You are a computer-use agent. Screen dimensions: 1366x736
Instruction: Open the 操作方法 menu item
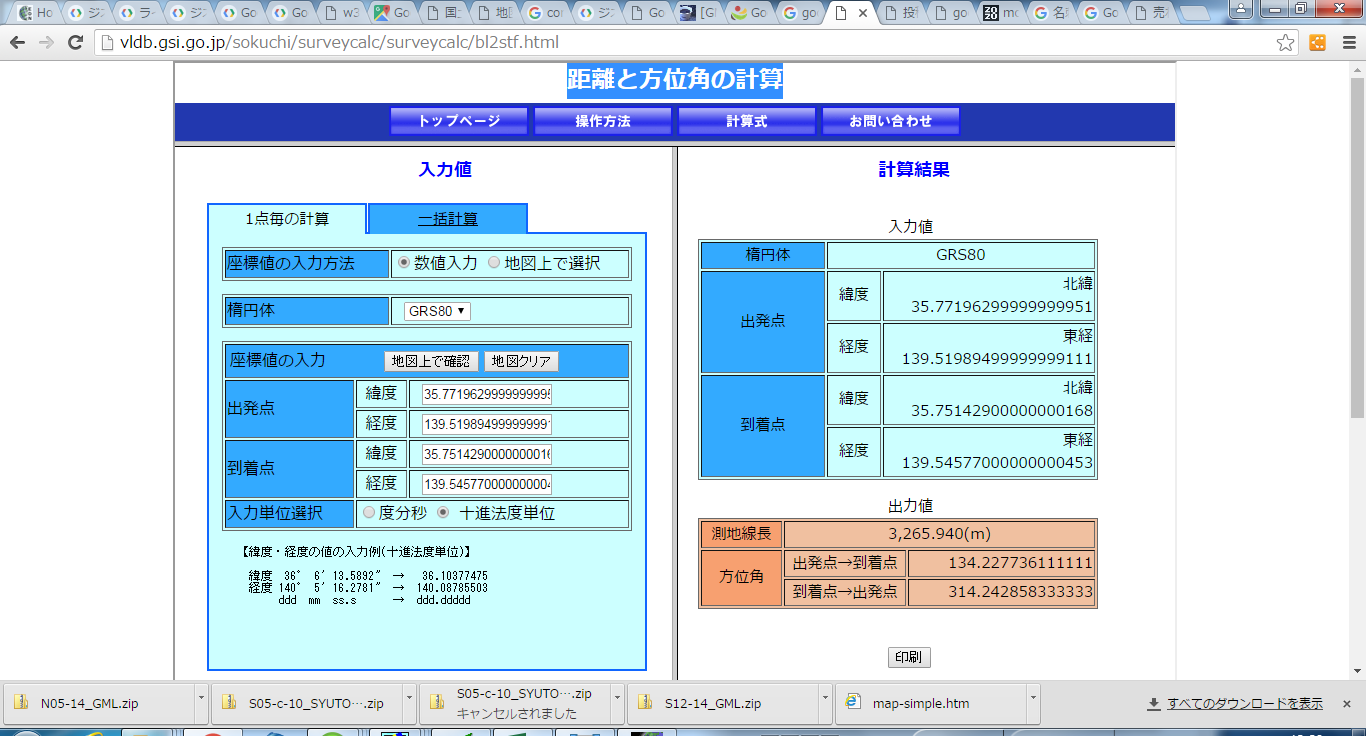click(603, 121)
